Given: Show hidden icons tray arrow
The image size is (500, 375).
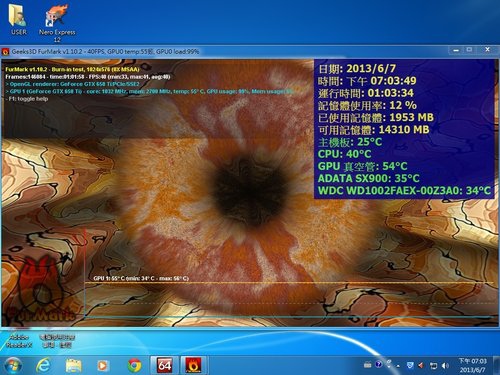Looking at the screenshot, I should [x=398, y=366].
